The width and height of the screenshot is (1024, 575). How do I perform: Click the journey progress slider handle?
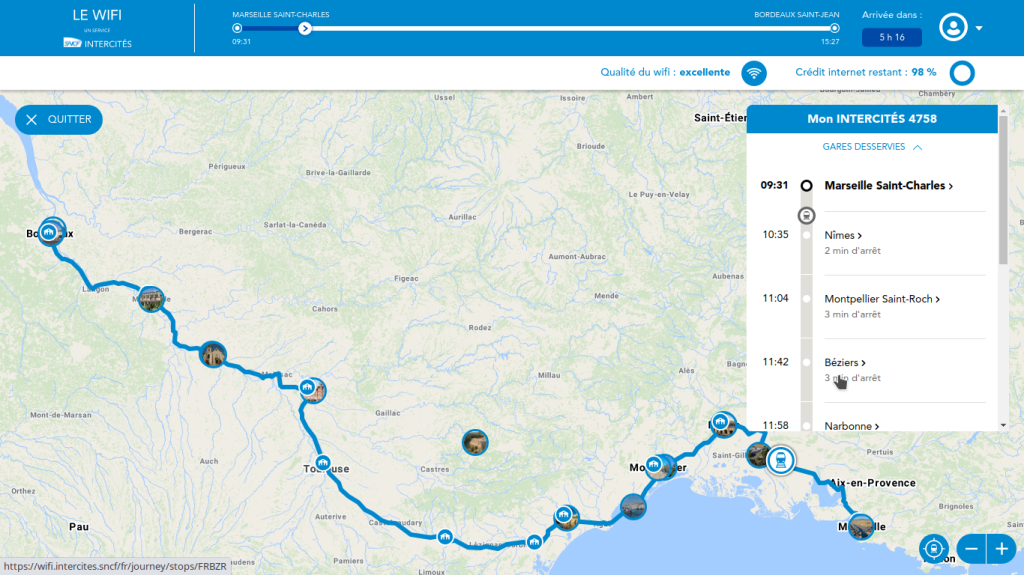(x=305, y=28)
